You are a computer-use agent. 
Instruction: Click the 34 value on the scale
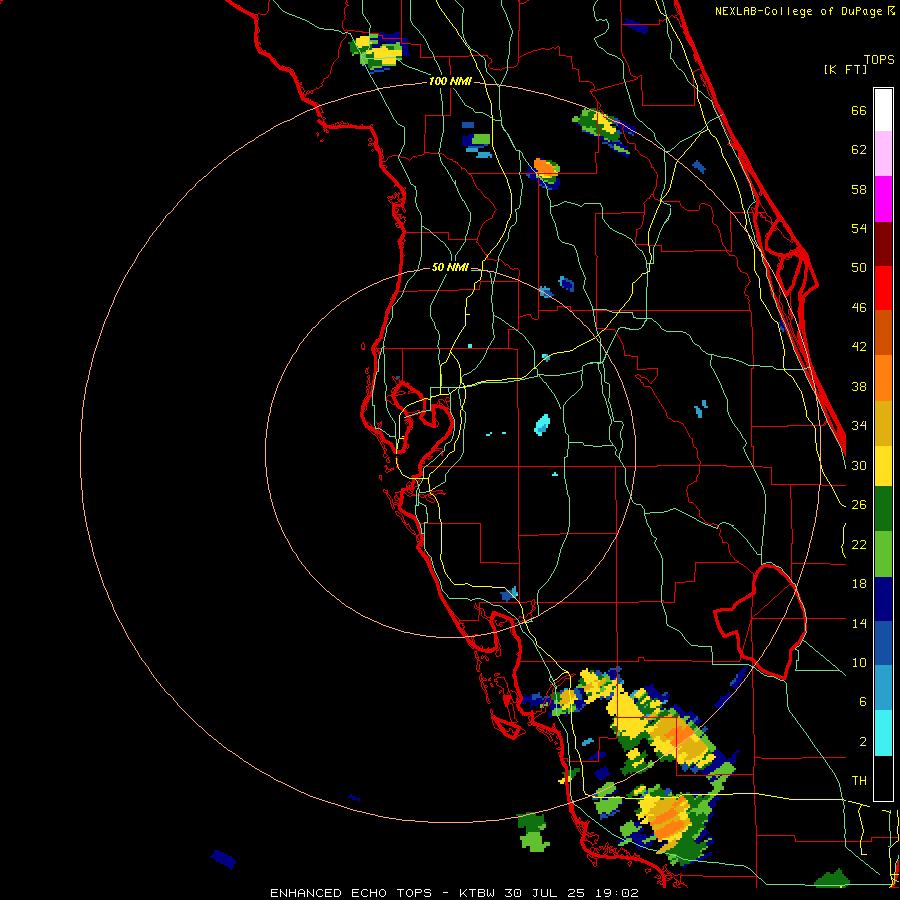pyautogui.click(x=859, y=425)
